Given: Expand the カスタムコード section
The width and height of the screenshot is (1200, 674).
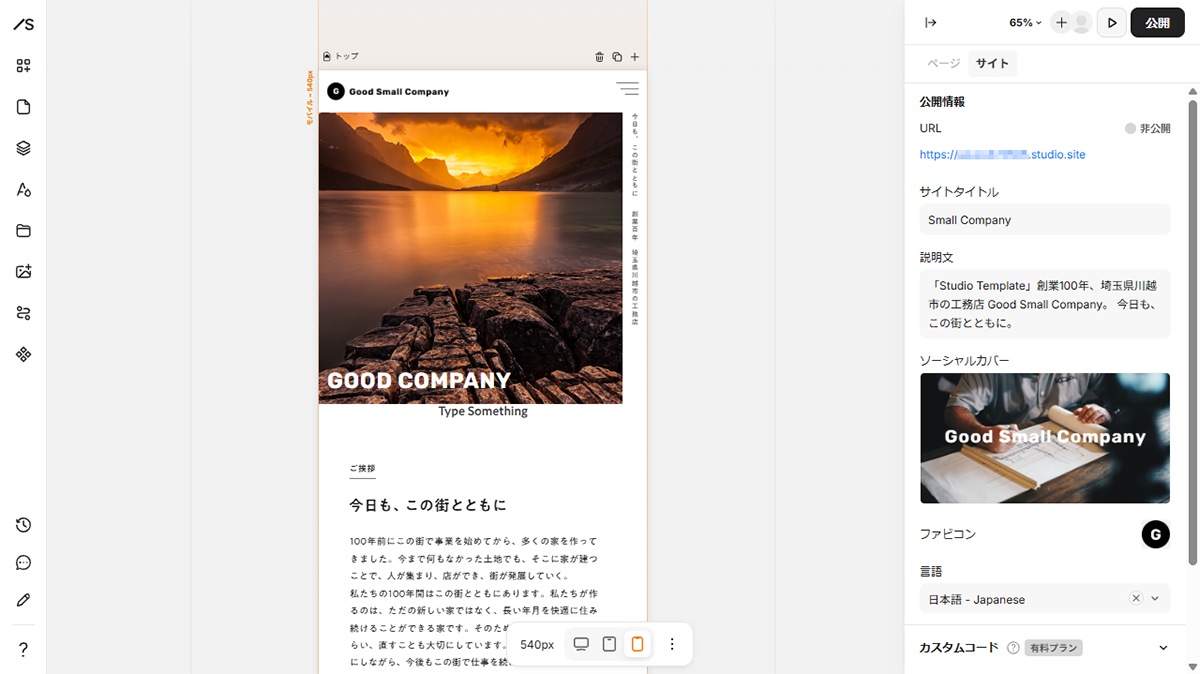Looking at the screenshot, I should click(1163, 648).
